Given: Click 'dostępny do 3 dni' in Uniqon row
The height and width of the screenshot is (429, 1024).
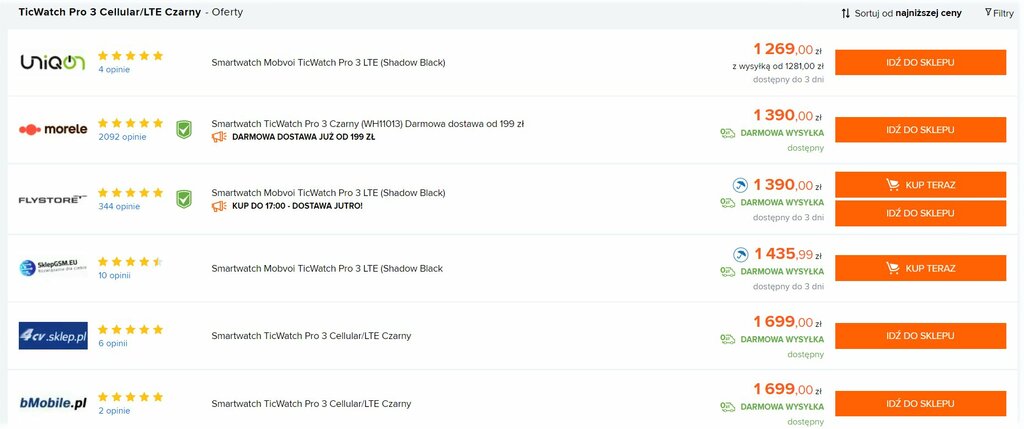Looking at the screenshot, I should tap(788, 80).
